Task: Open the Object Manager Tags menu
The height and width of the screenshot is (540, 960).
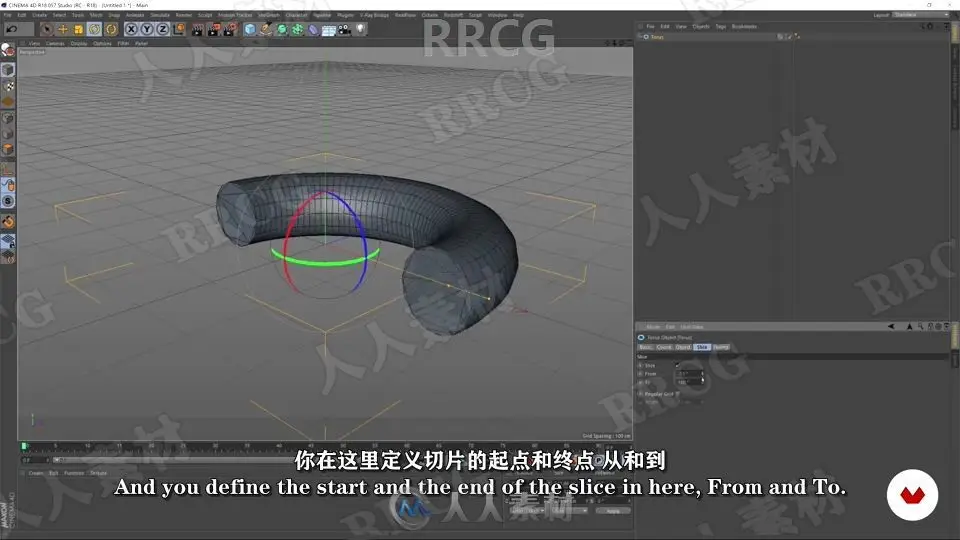Action: (x=721, y=27)
